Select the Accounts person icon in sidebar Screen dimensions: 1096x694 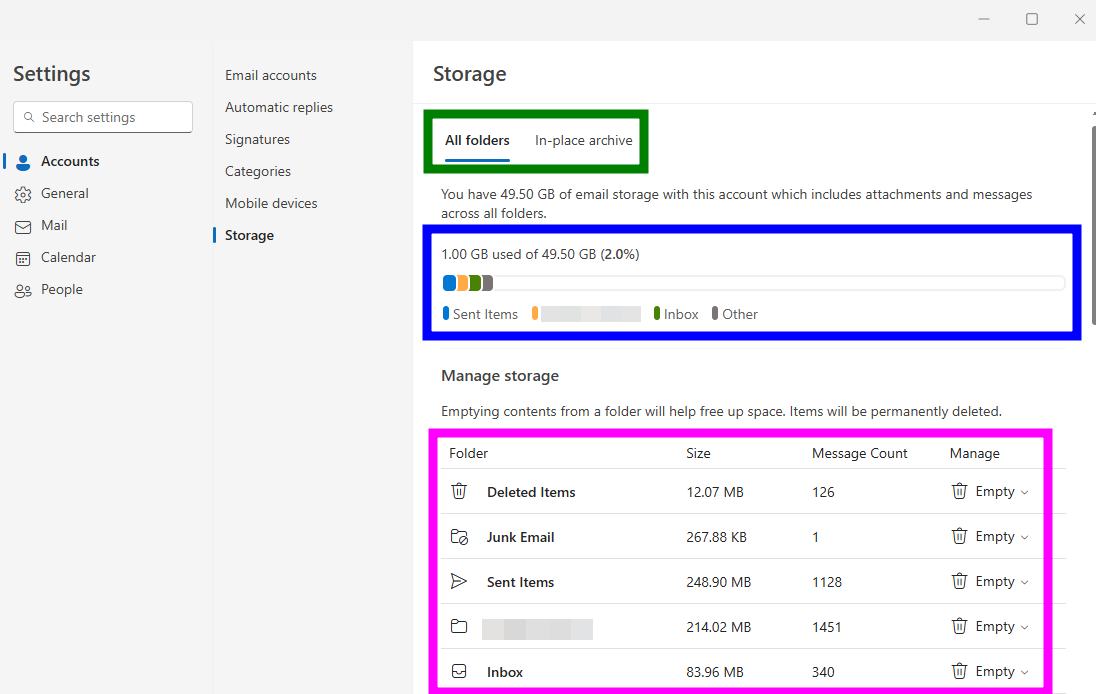22,161
